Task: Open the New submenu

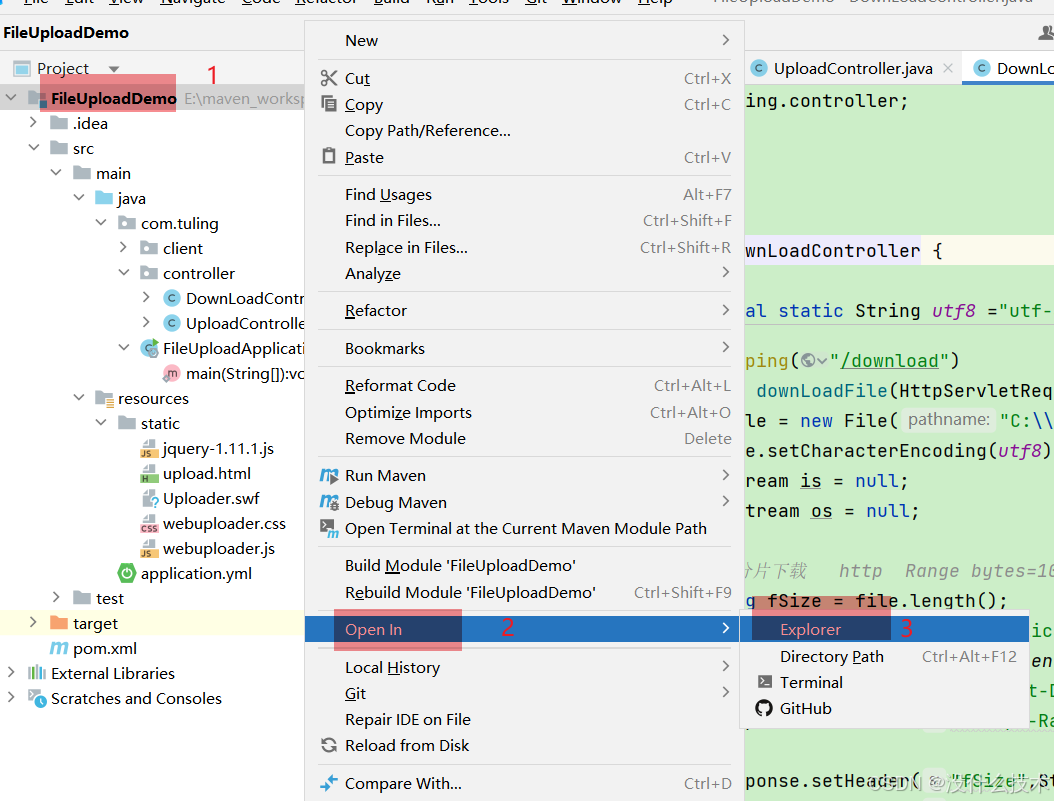Action: [x=524, y=40]
